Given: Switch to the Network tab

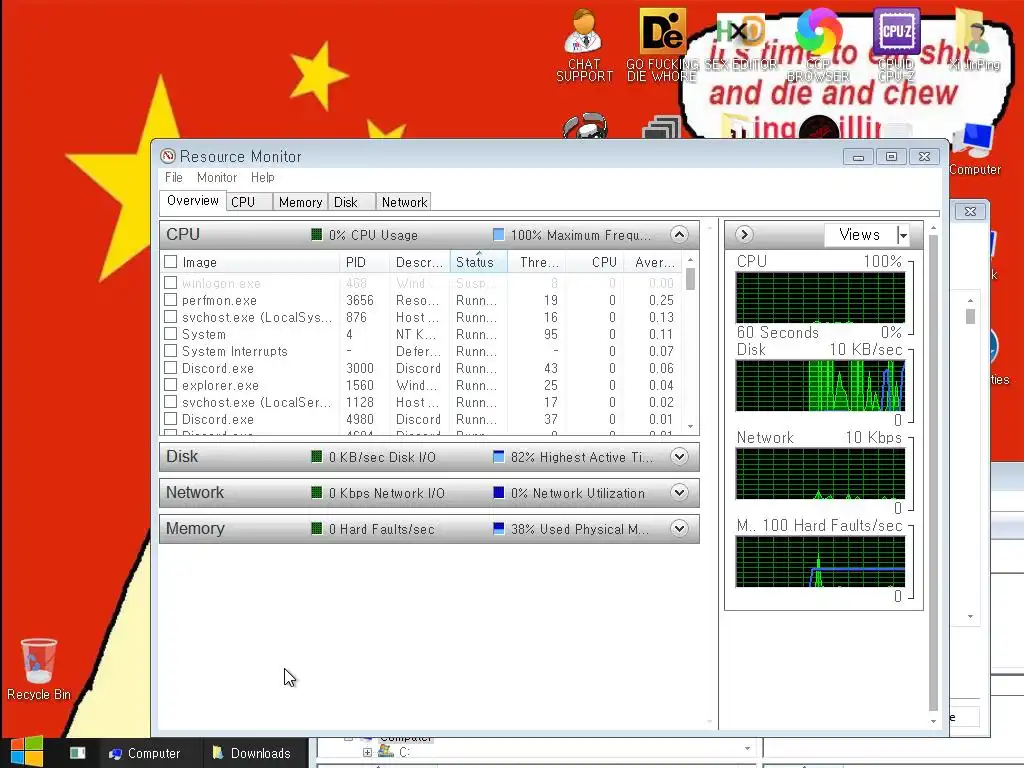Looking at the screenshot, I should point(404,202).
